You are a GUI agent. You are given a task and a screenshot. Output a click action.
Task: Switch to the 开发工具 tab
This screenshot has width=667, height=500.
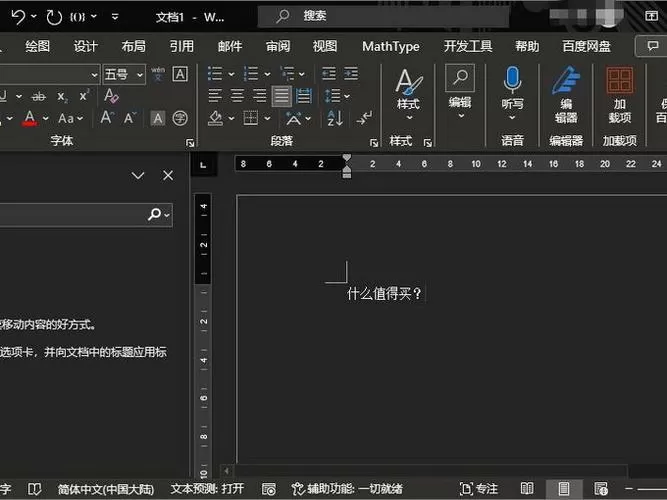pyautogui.click(x=468, y=46)
